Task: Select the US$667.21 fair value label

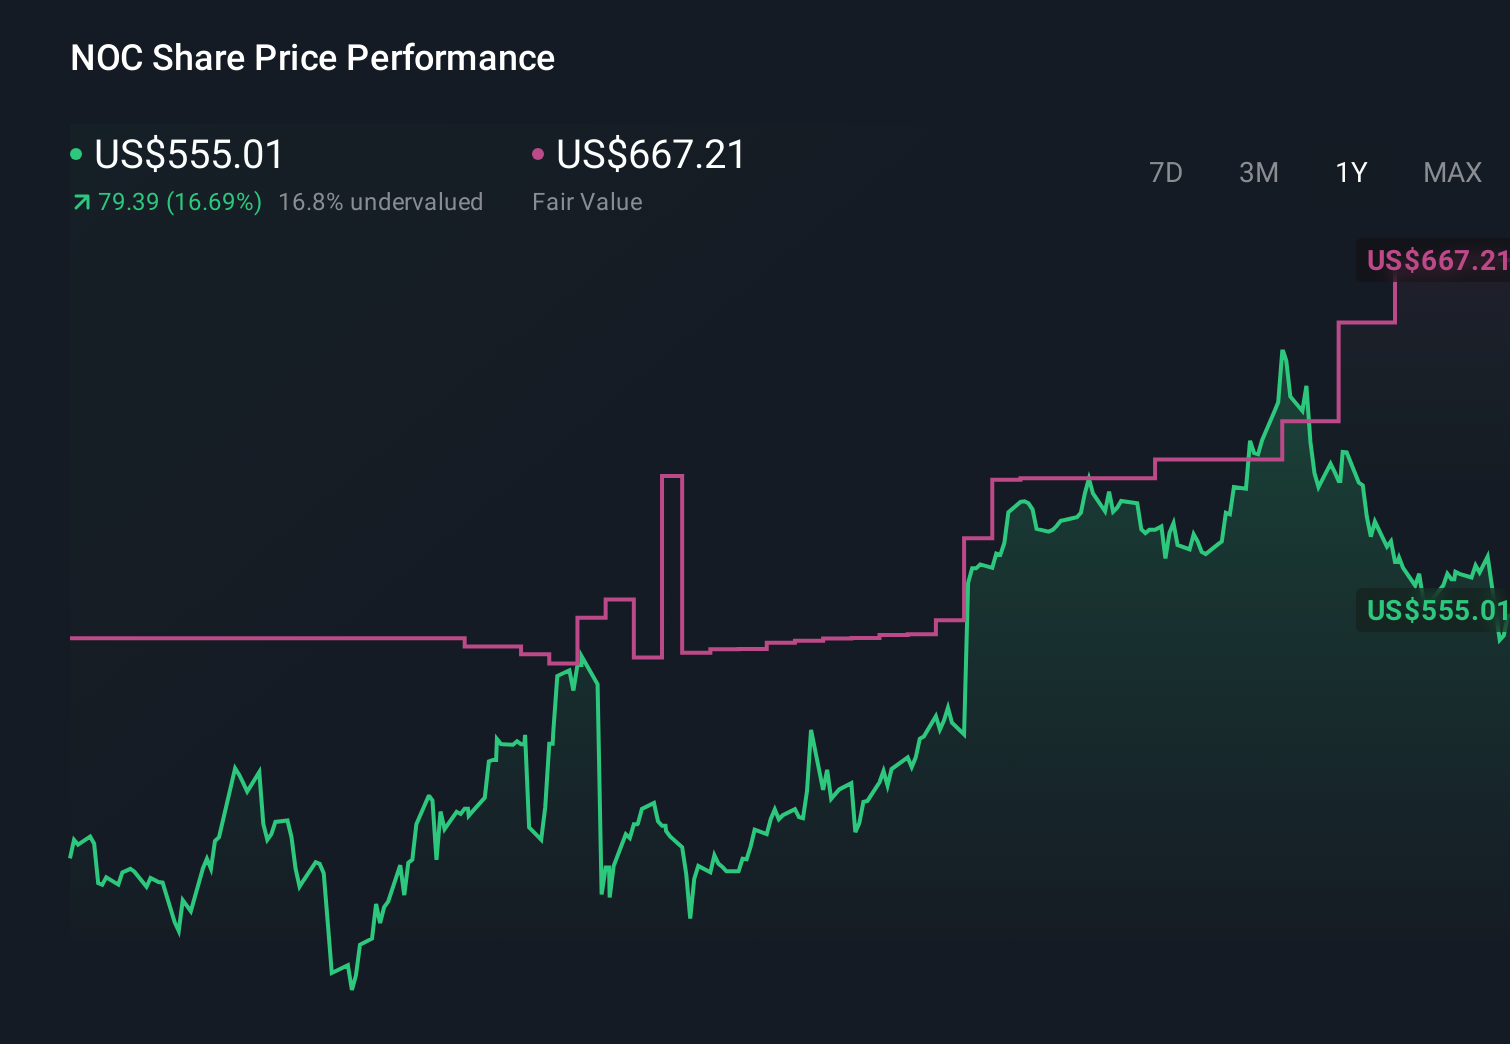Action: coord(649,154)
